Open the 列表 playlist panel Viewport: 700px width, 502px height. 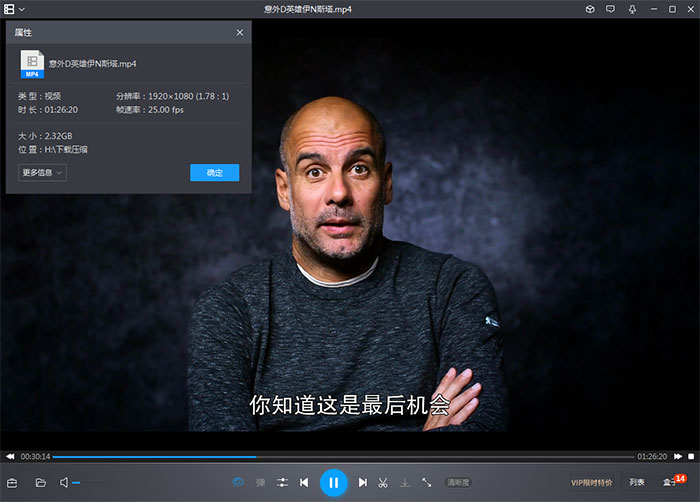coord(637,482)
